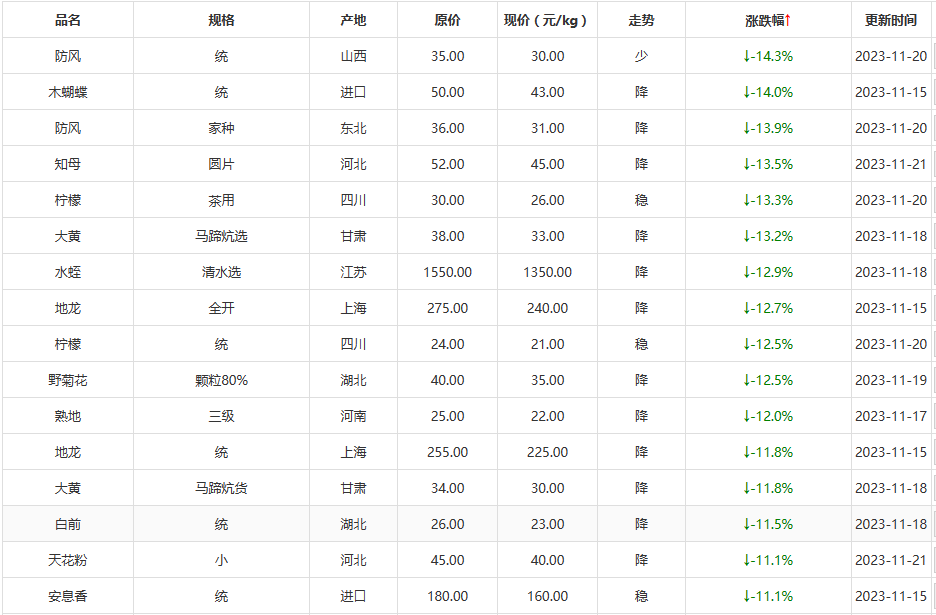Open the 安息香 product name
This screenshot has height=615, width=936.
(67, 596)
